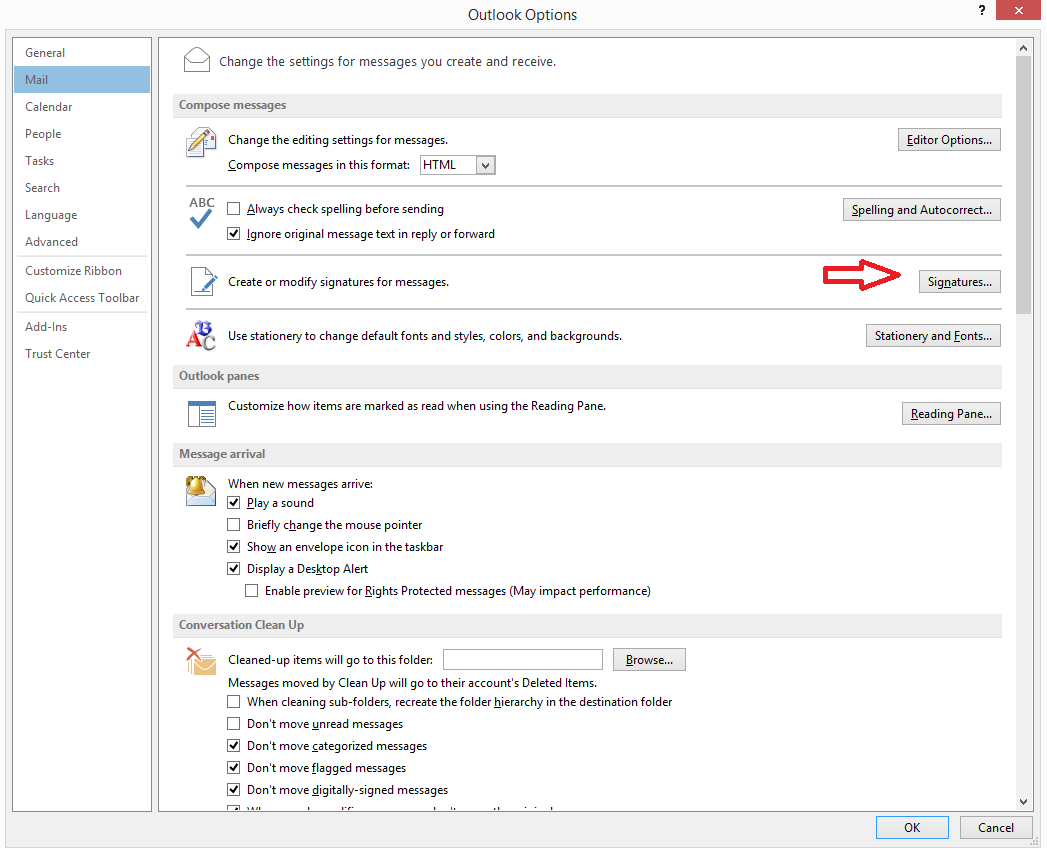
Task: Click the scrollbar down arrow
Action: (x=1023, y=801)
